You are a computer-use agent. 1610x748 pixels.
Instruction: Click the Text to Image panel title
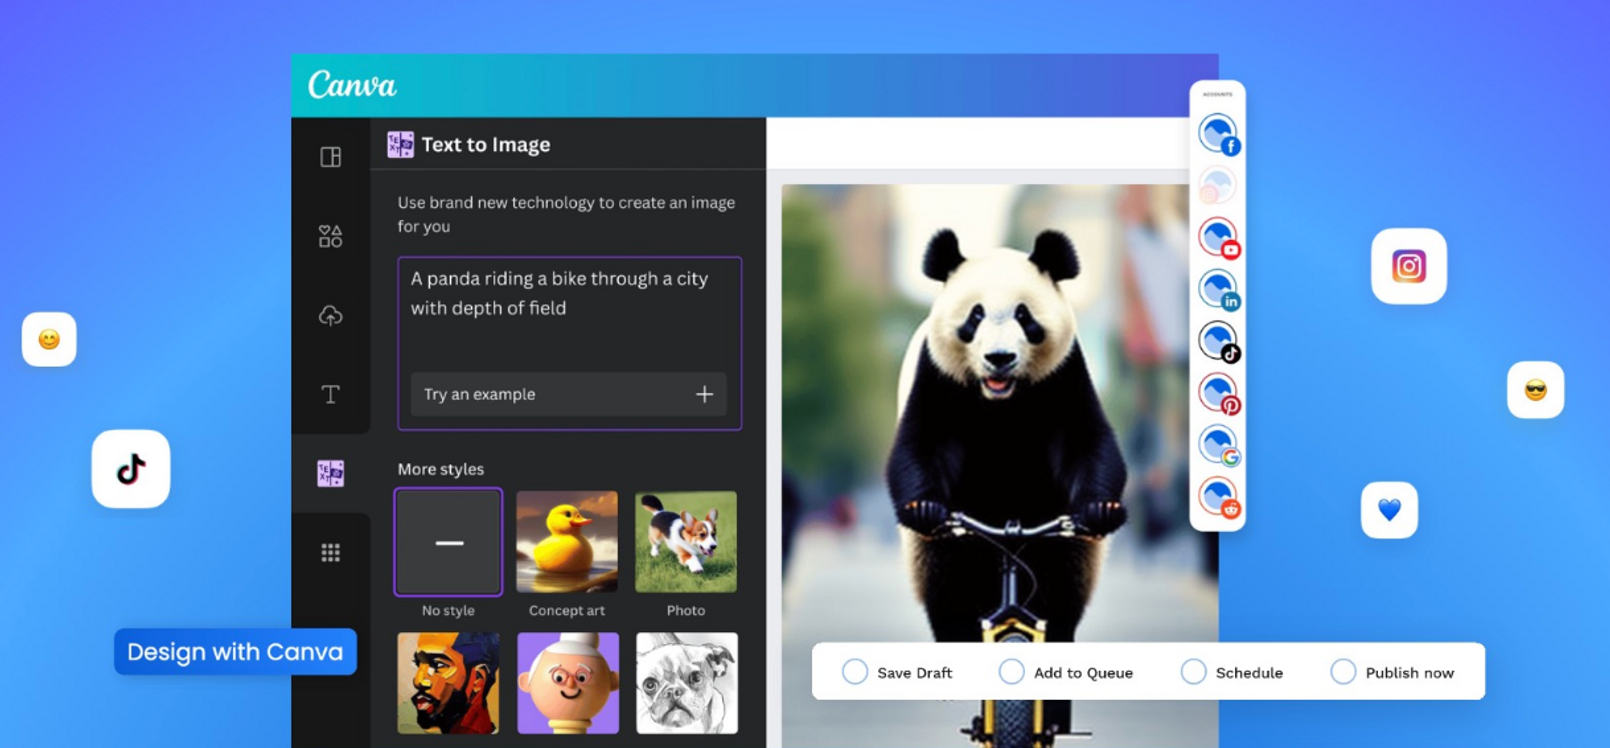(x=486, y=145)
